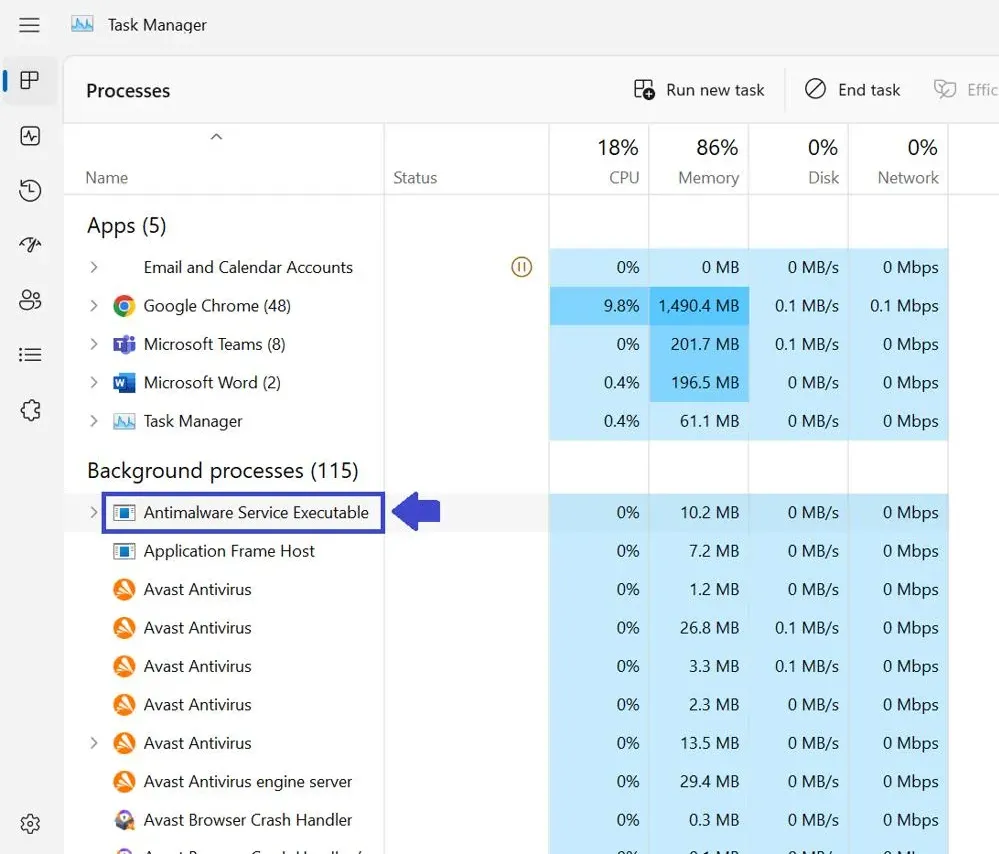Viewport: 999px width, 854px height.
Task: Open Task Manager settings gear
Action: point(30,823)
